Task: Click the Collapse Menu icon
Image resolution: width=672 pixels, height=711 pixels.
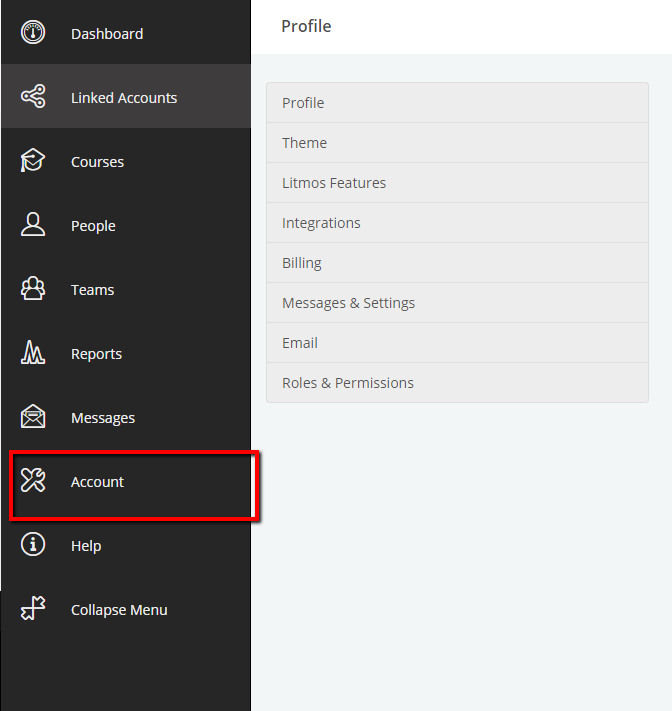Action: click(33, 608)
